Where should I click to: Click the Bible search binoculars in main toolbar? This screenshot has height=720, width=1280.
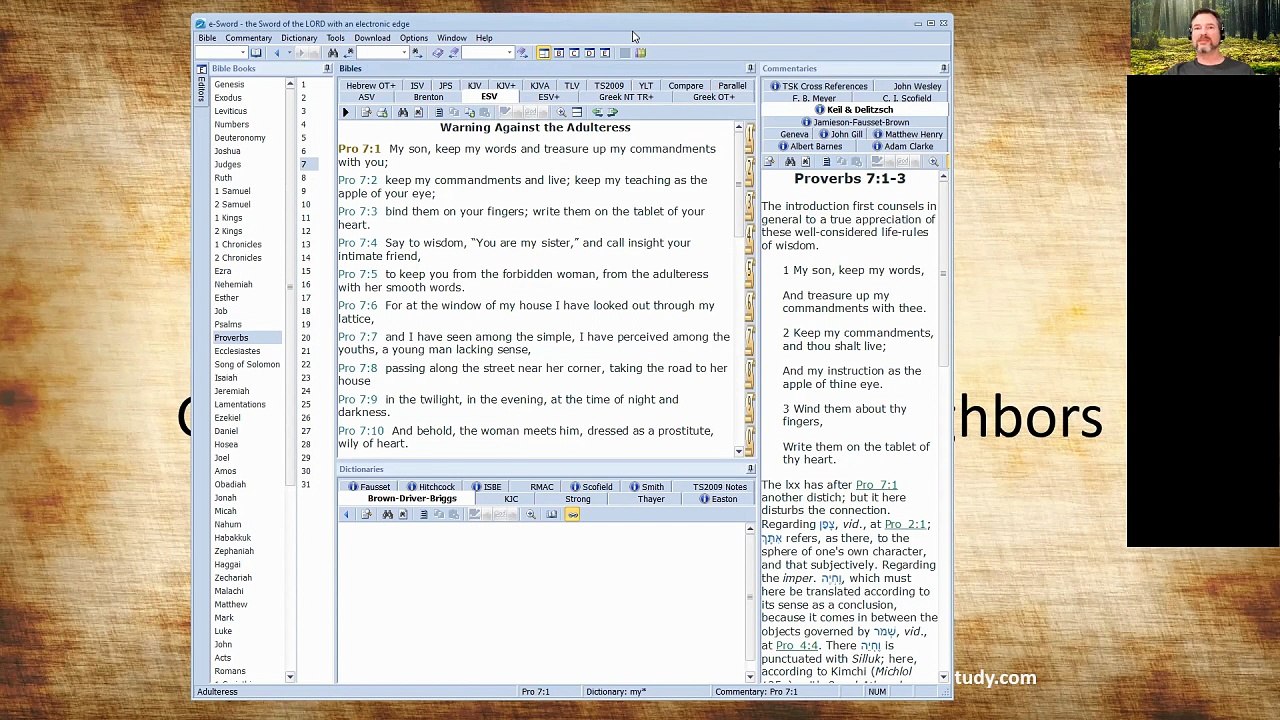point(333,52)
